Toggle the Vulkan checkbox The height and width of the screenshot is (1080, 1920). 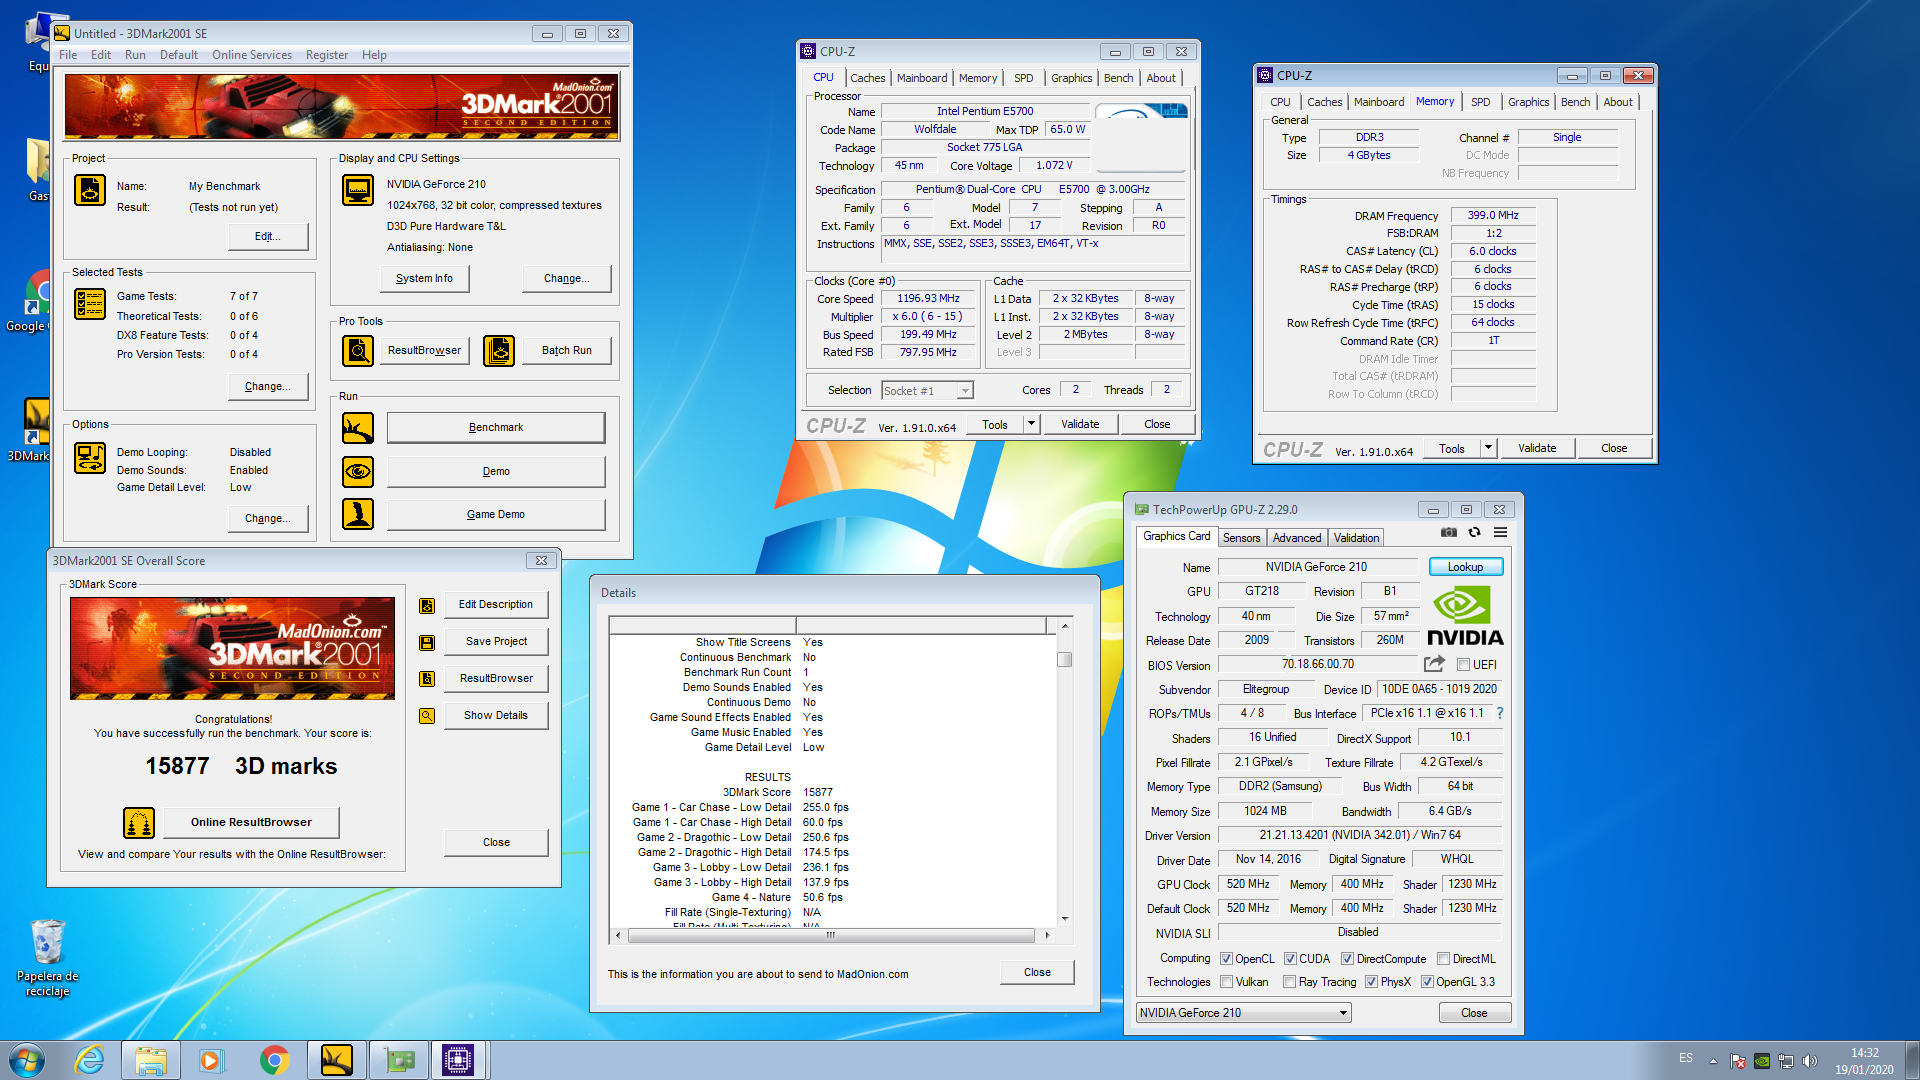pos(1226,982)
